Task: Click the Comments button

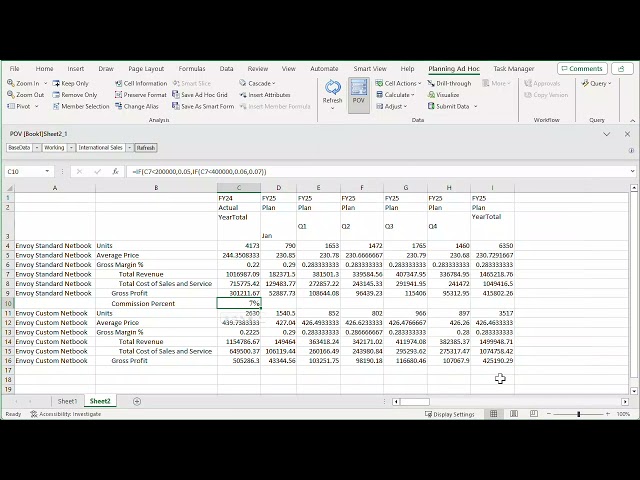Action: coord(582,69)
